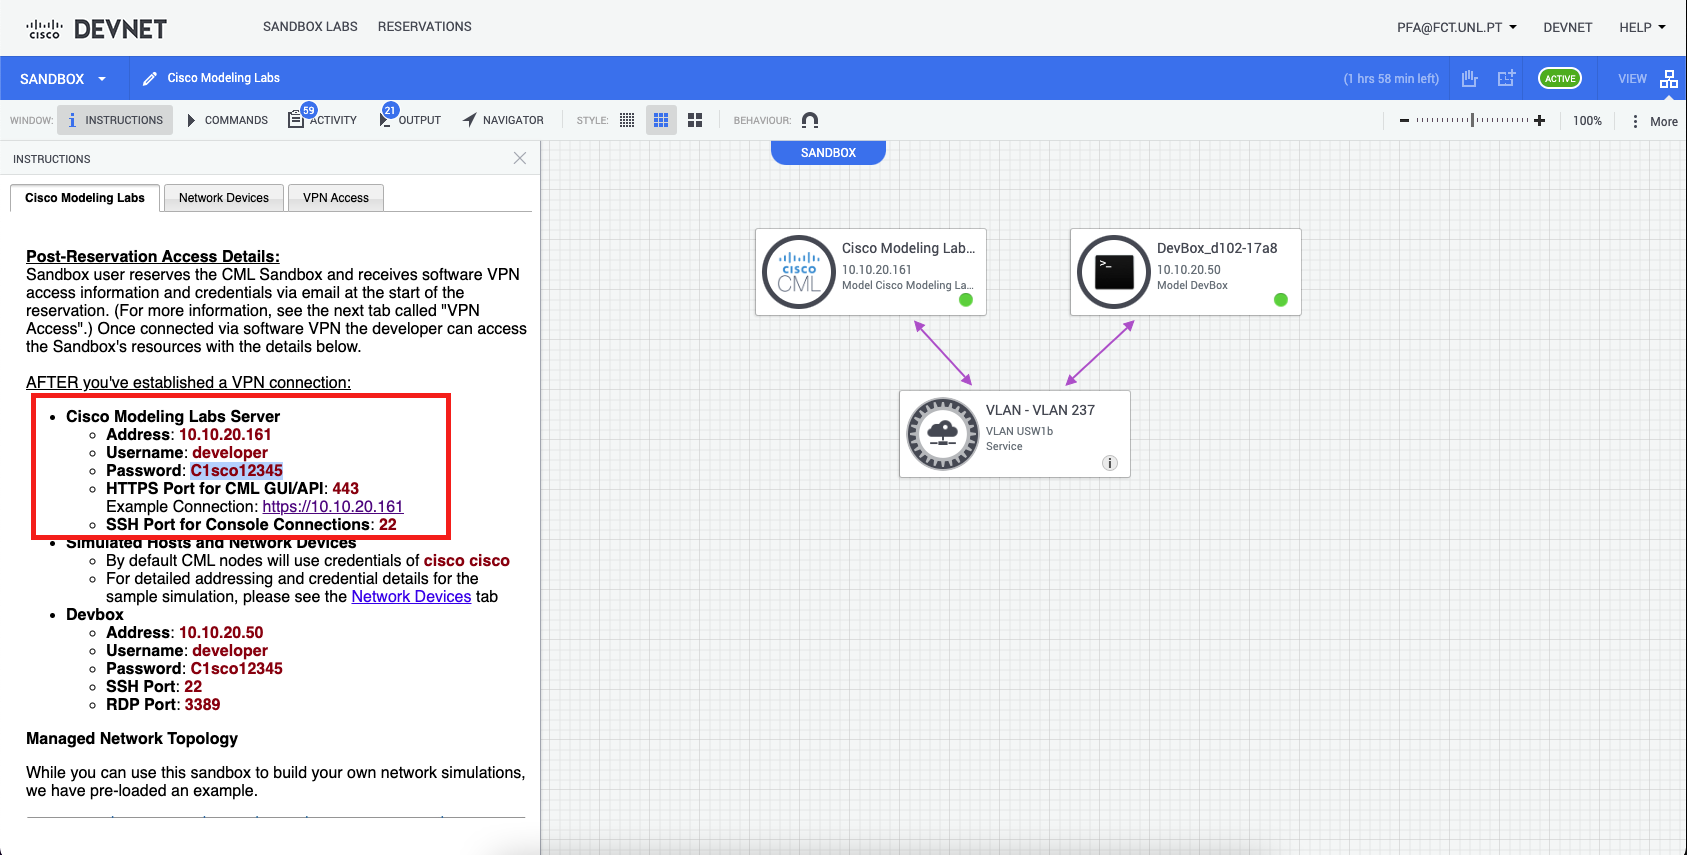Click the extend reservation icon

pyautogui.click(x=1506, y=78)
